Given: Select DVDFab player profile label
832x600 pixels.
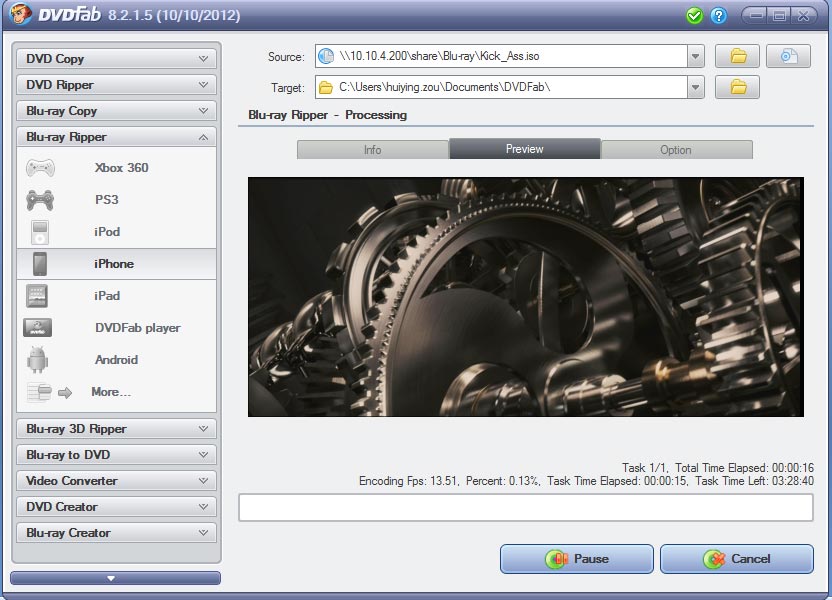Looking at the screenshot, I should (x=137, y=328).
